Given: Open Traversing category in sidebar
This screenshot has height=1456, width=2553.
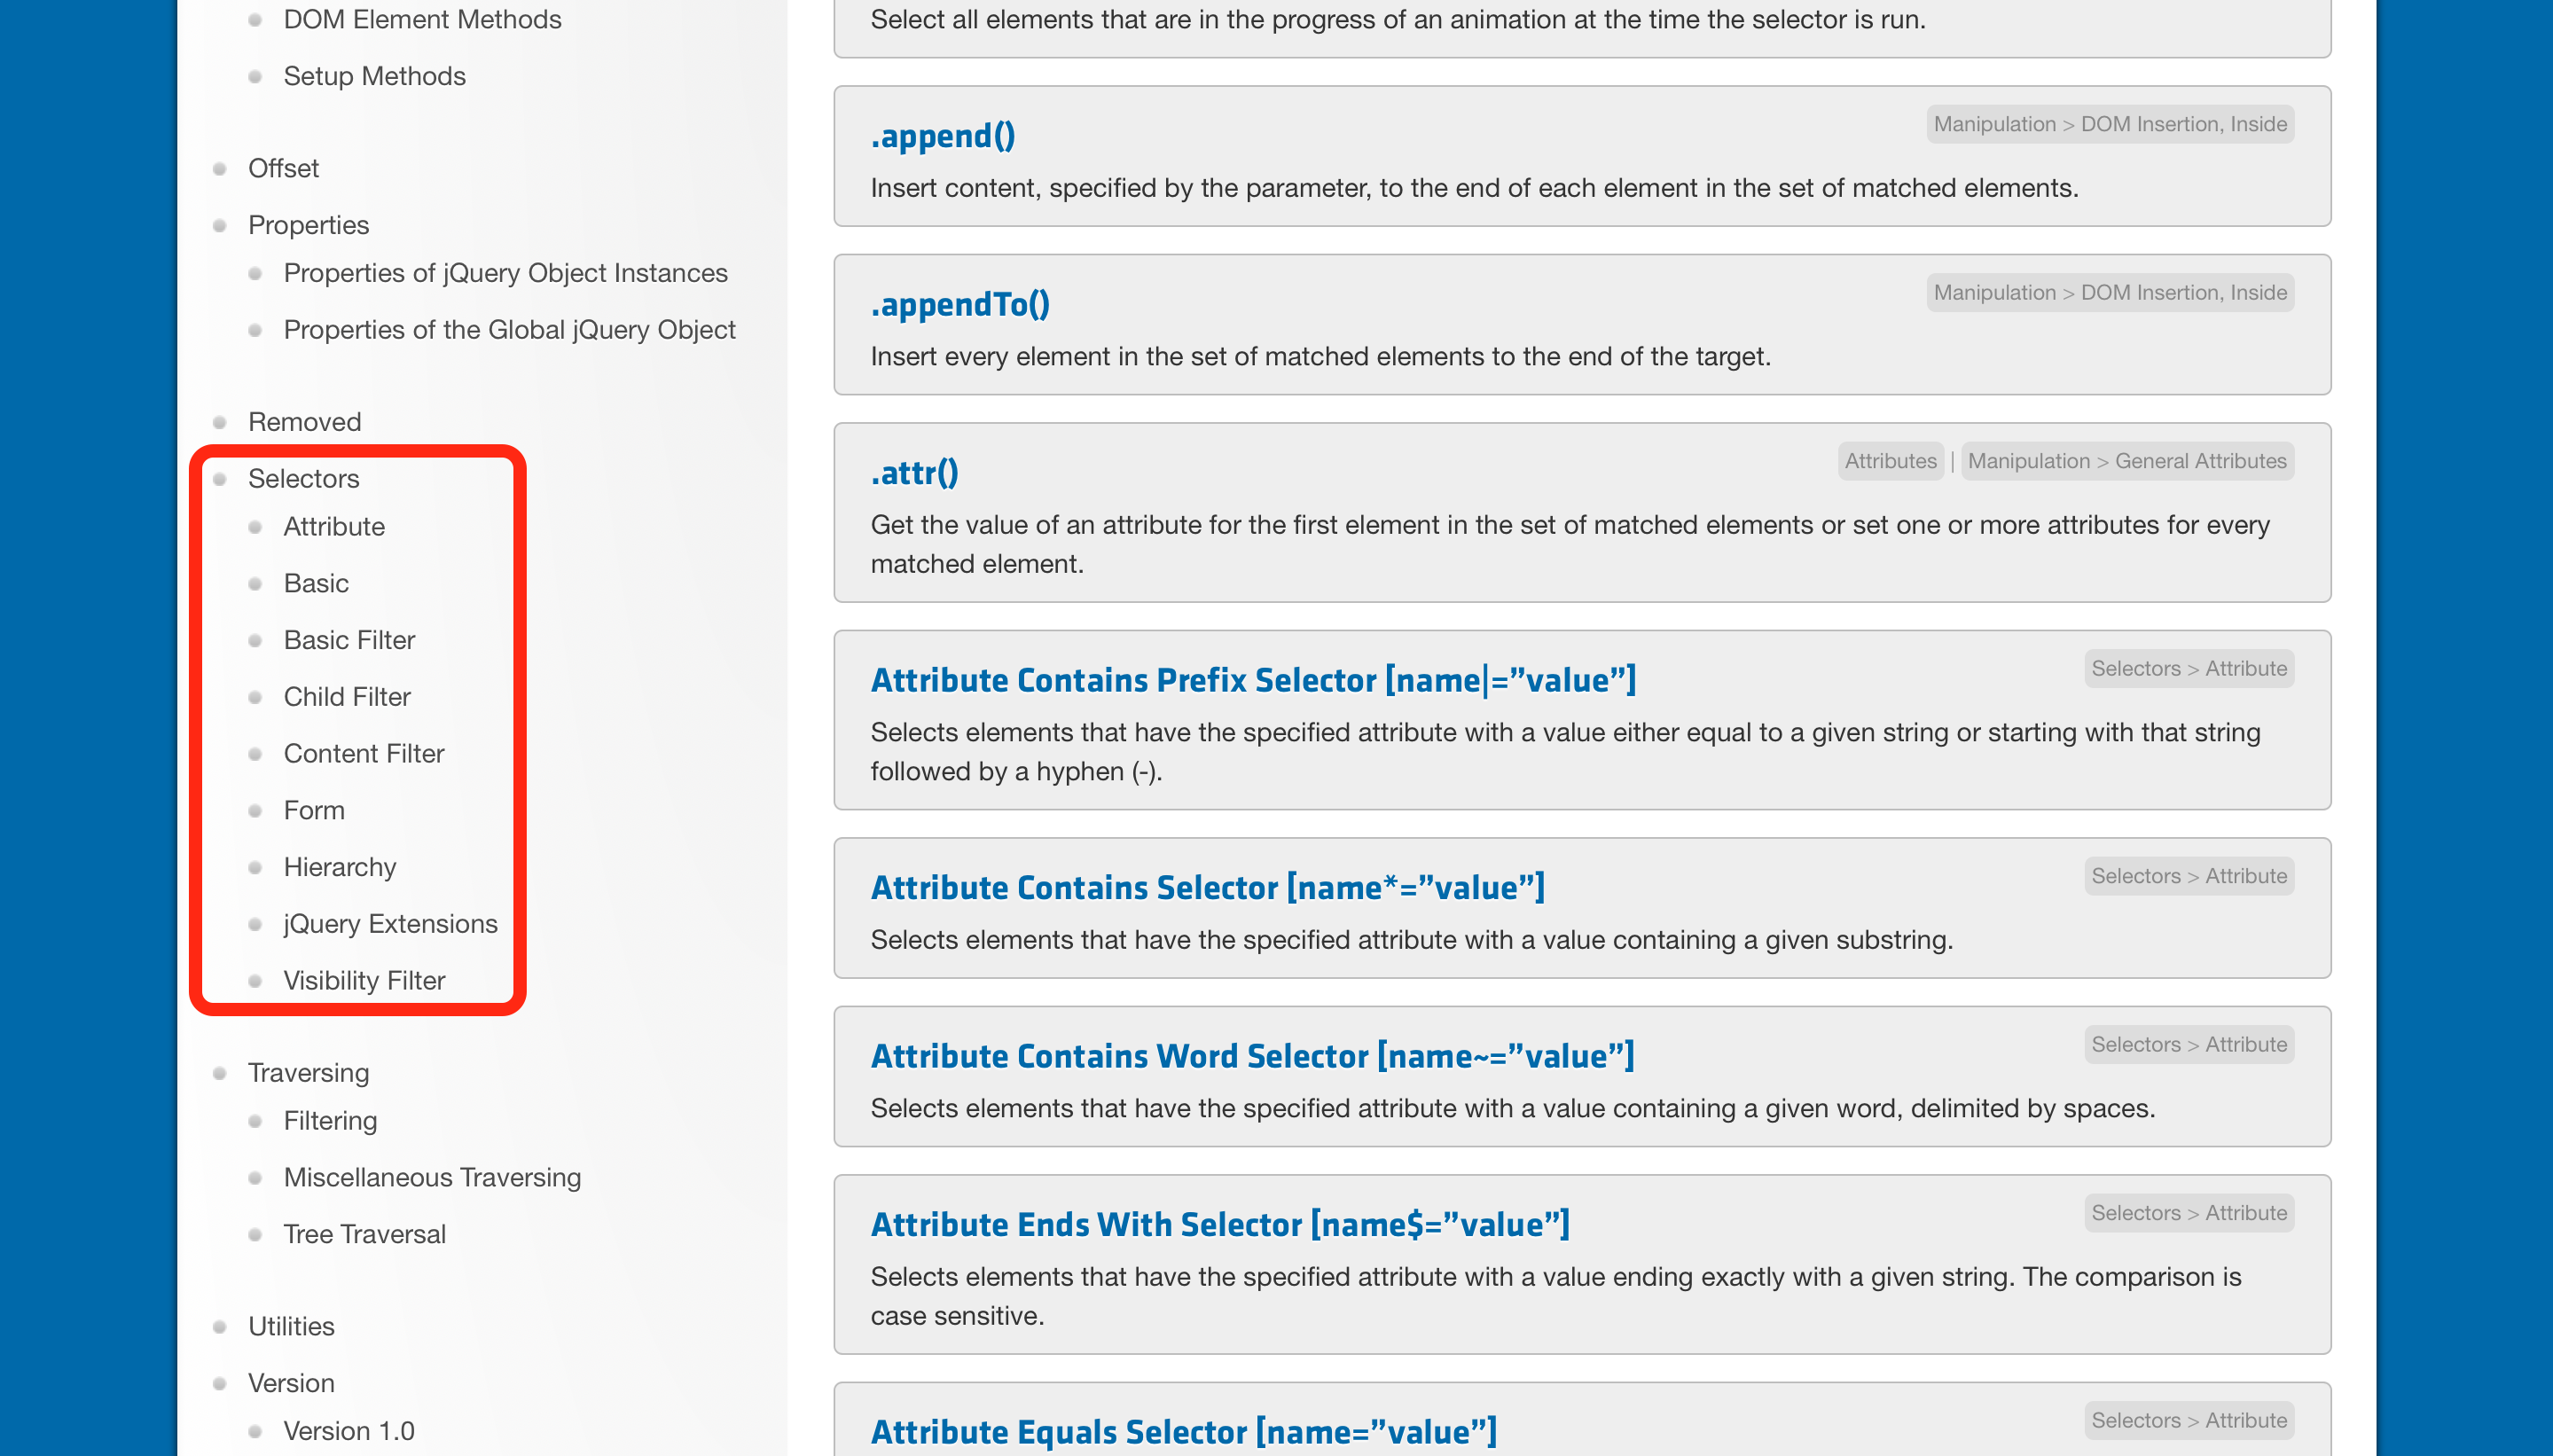Looking at the screenshot, I should pyautogui.click(x=308, y=1072).
